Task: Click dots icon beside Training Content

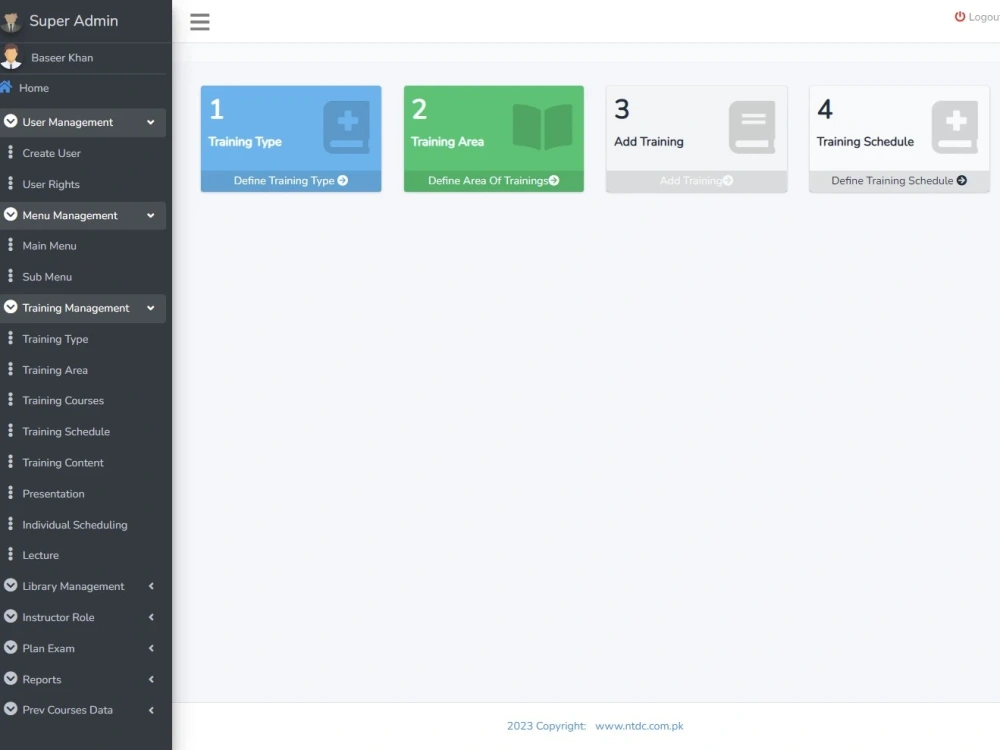Action: point(10,461)
